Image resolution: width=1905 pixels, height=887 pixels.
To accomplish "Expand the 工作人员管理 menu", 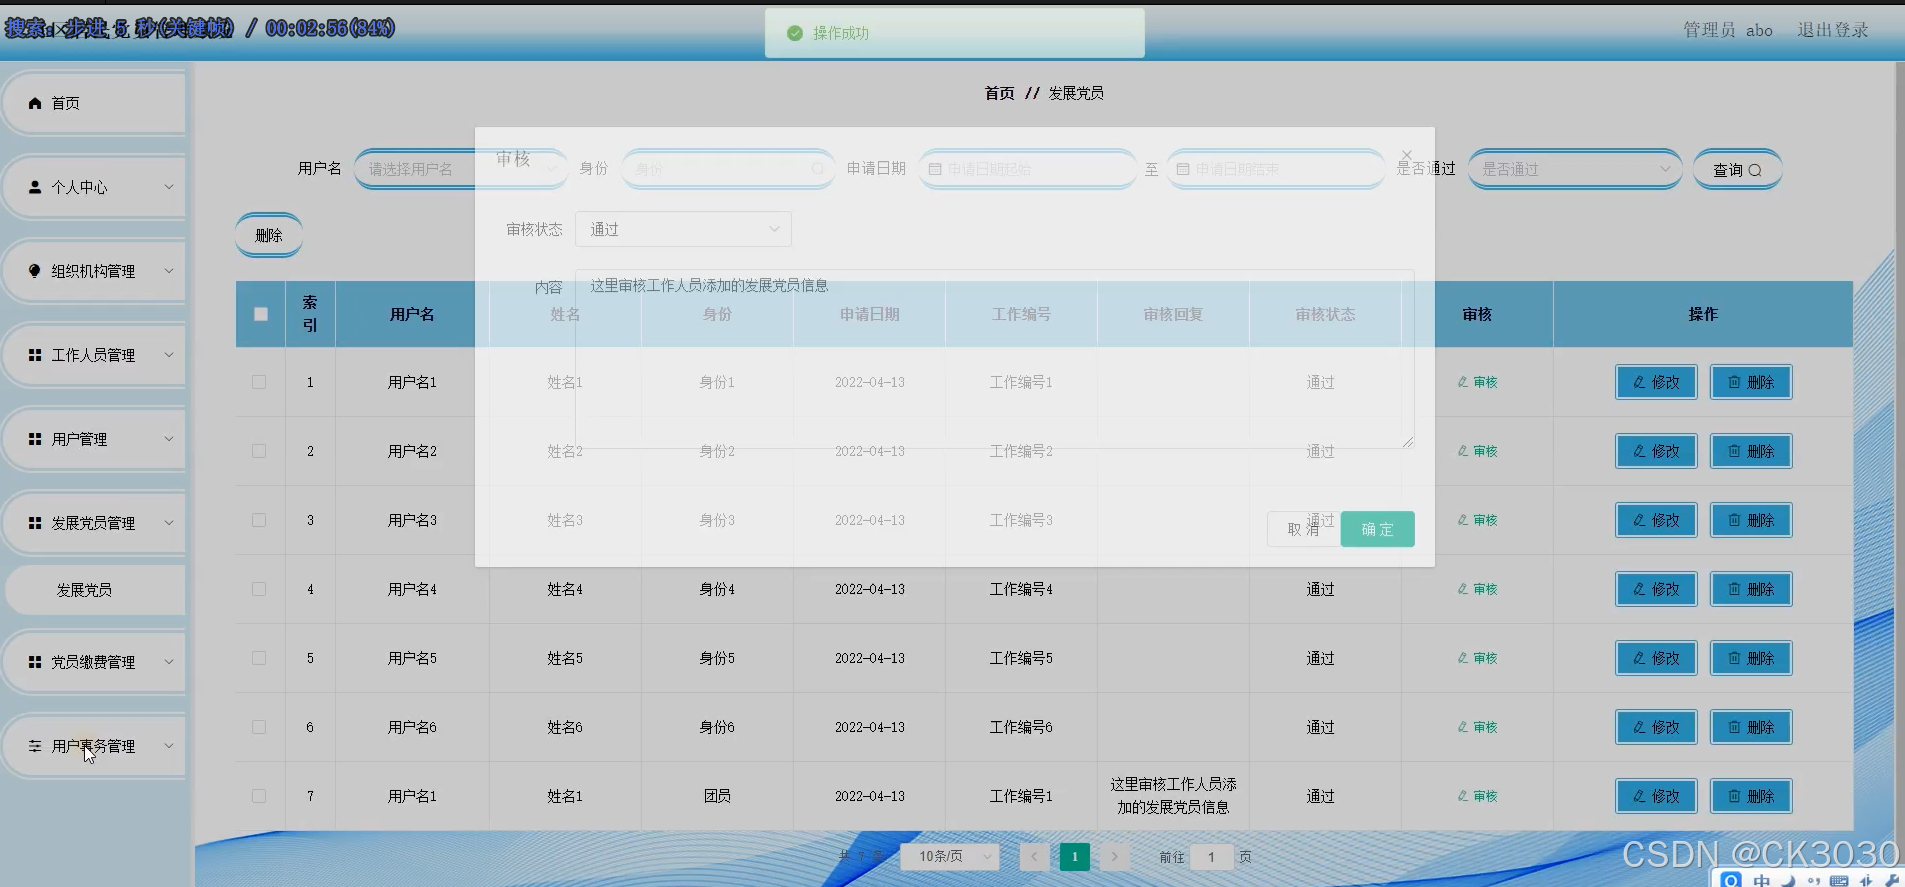I will click(94, 355).
